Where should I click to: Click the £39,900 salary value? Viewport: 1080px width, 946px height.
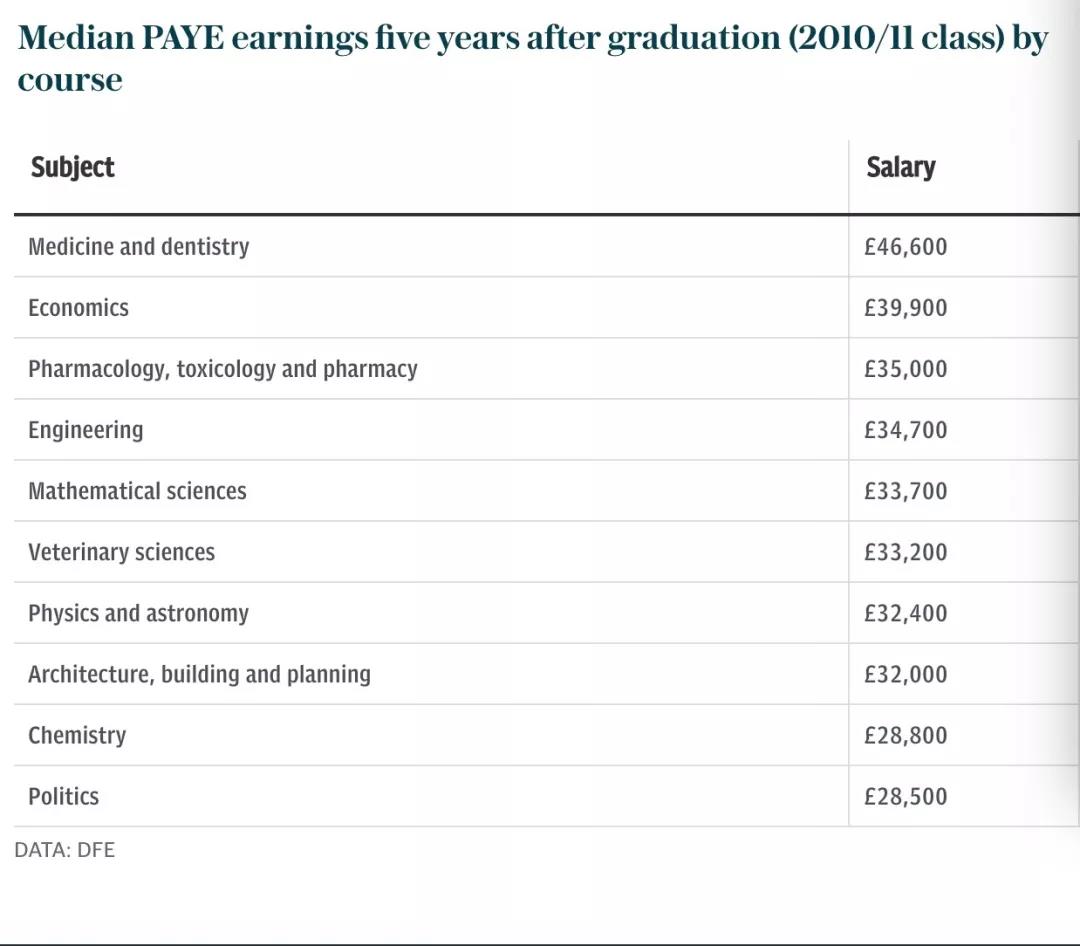click(905, 308)
